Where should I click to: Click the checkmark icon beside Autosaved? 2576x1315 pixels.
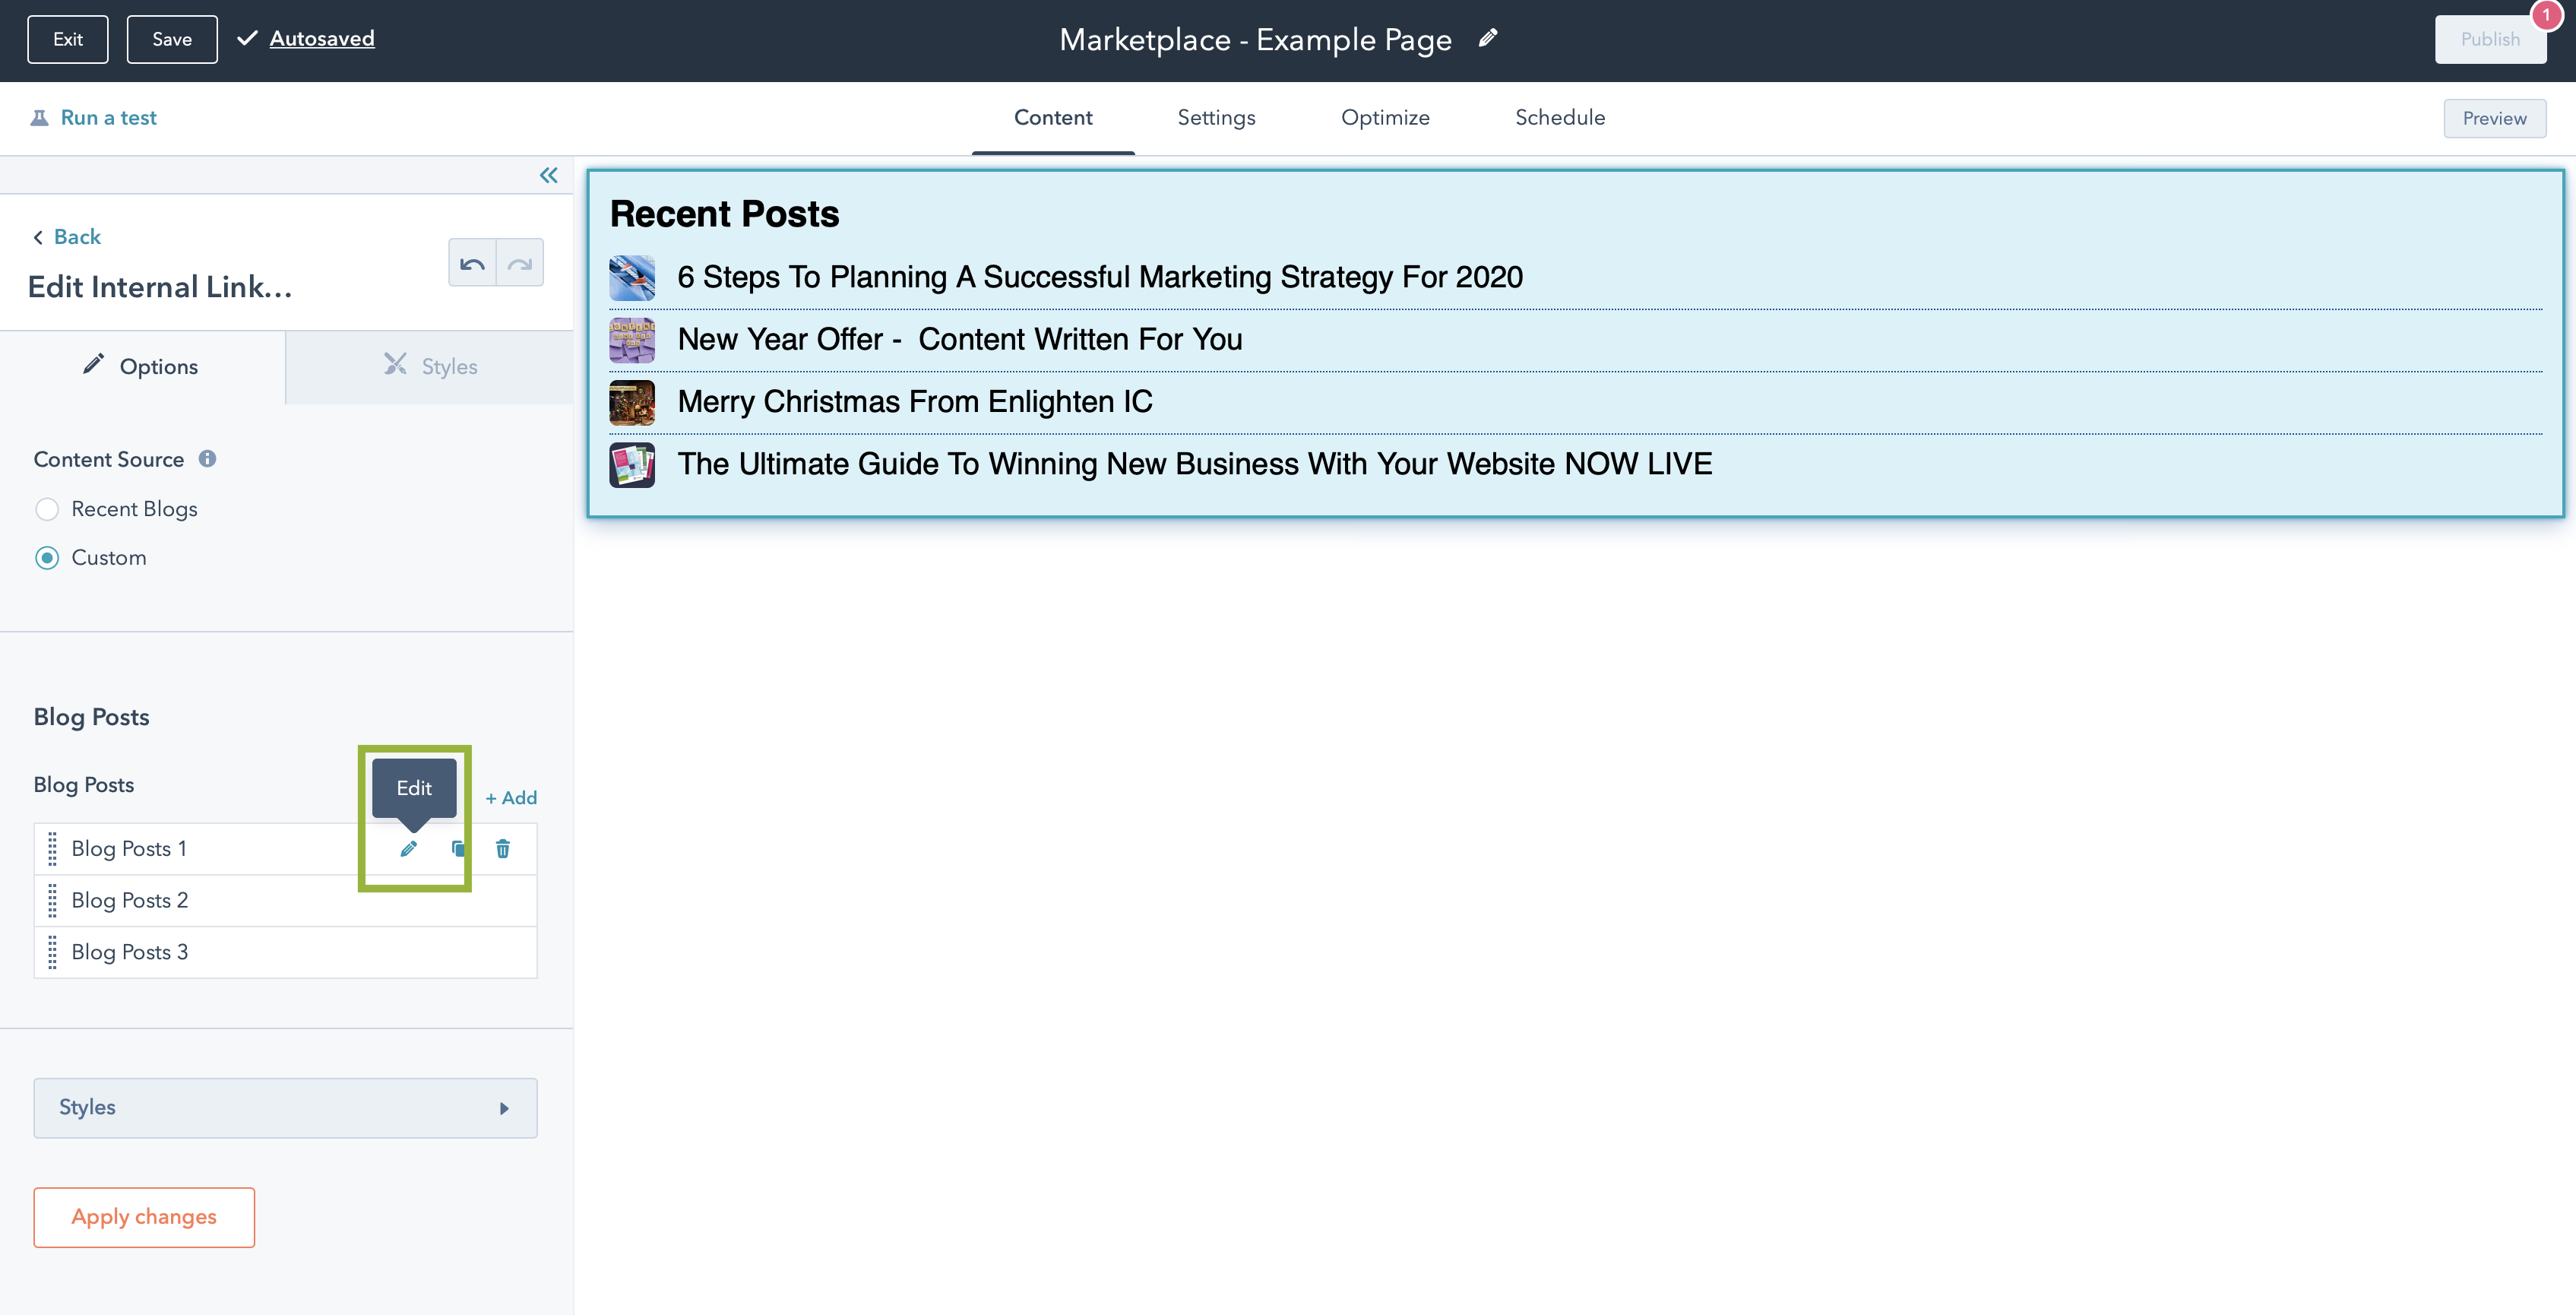pos(247,38)
